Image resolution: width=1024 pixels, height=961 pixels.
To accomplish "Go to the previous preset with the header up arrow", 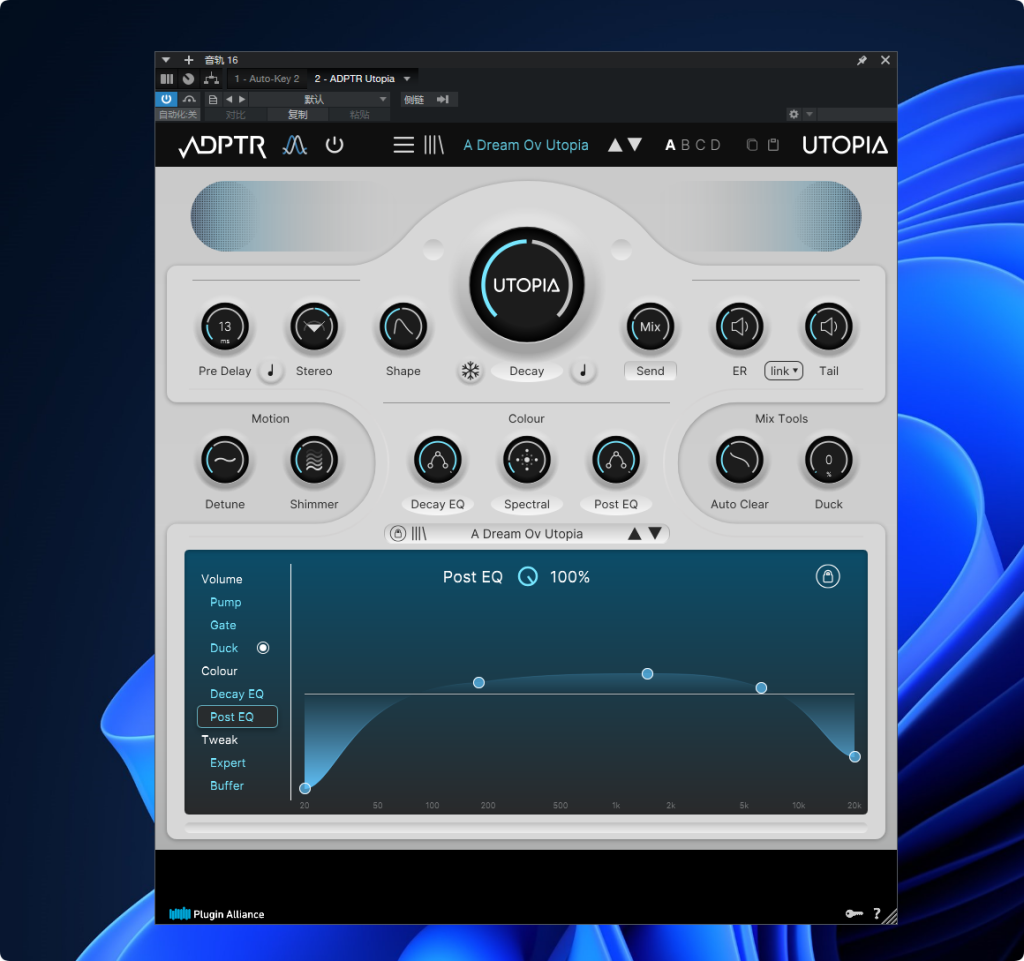I will 615,144.
